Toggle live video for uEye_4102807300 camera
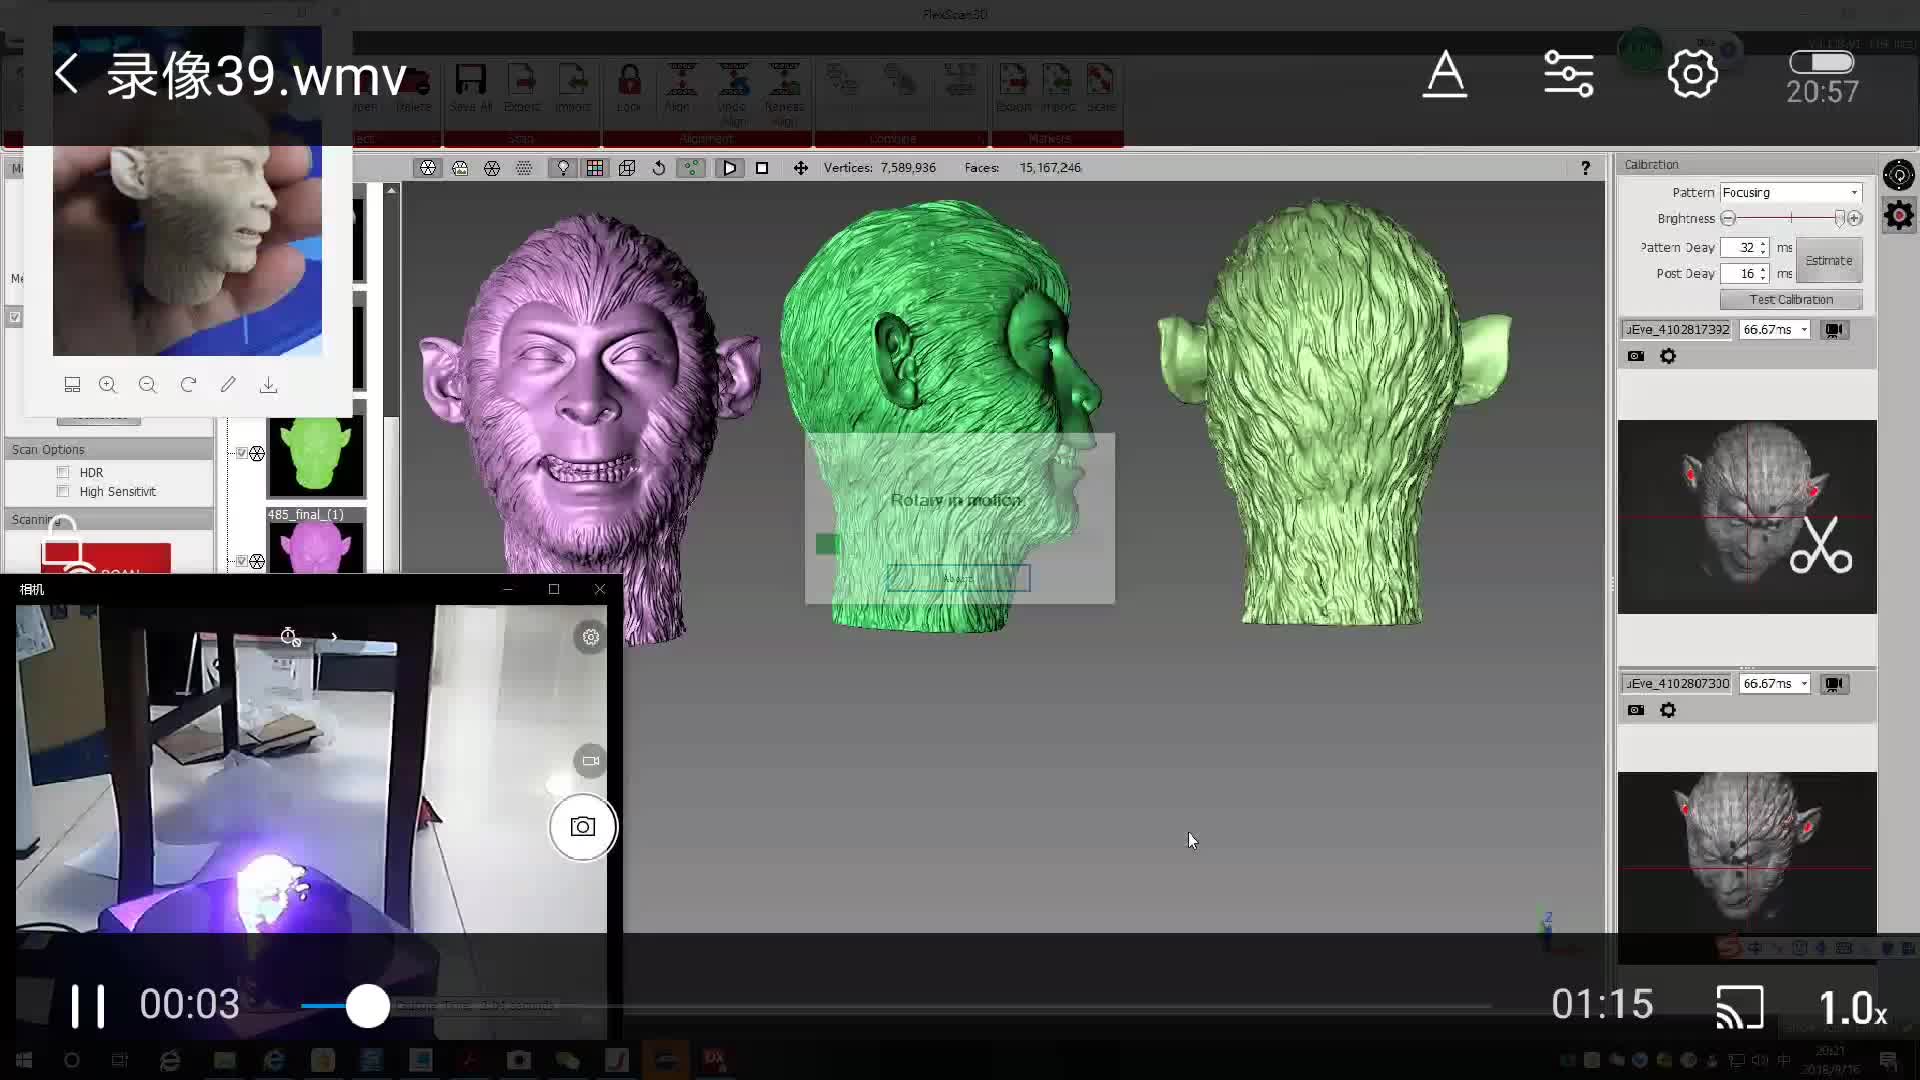The image size is (1920, 1080). tap(1834, 683)
